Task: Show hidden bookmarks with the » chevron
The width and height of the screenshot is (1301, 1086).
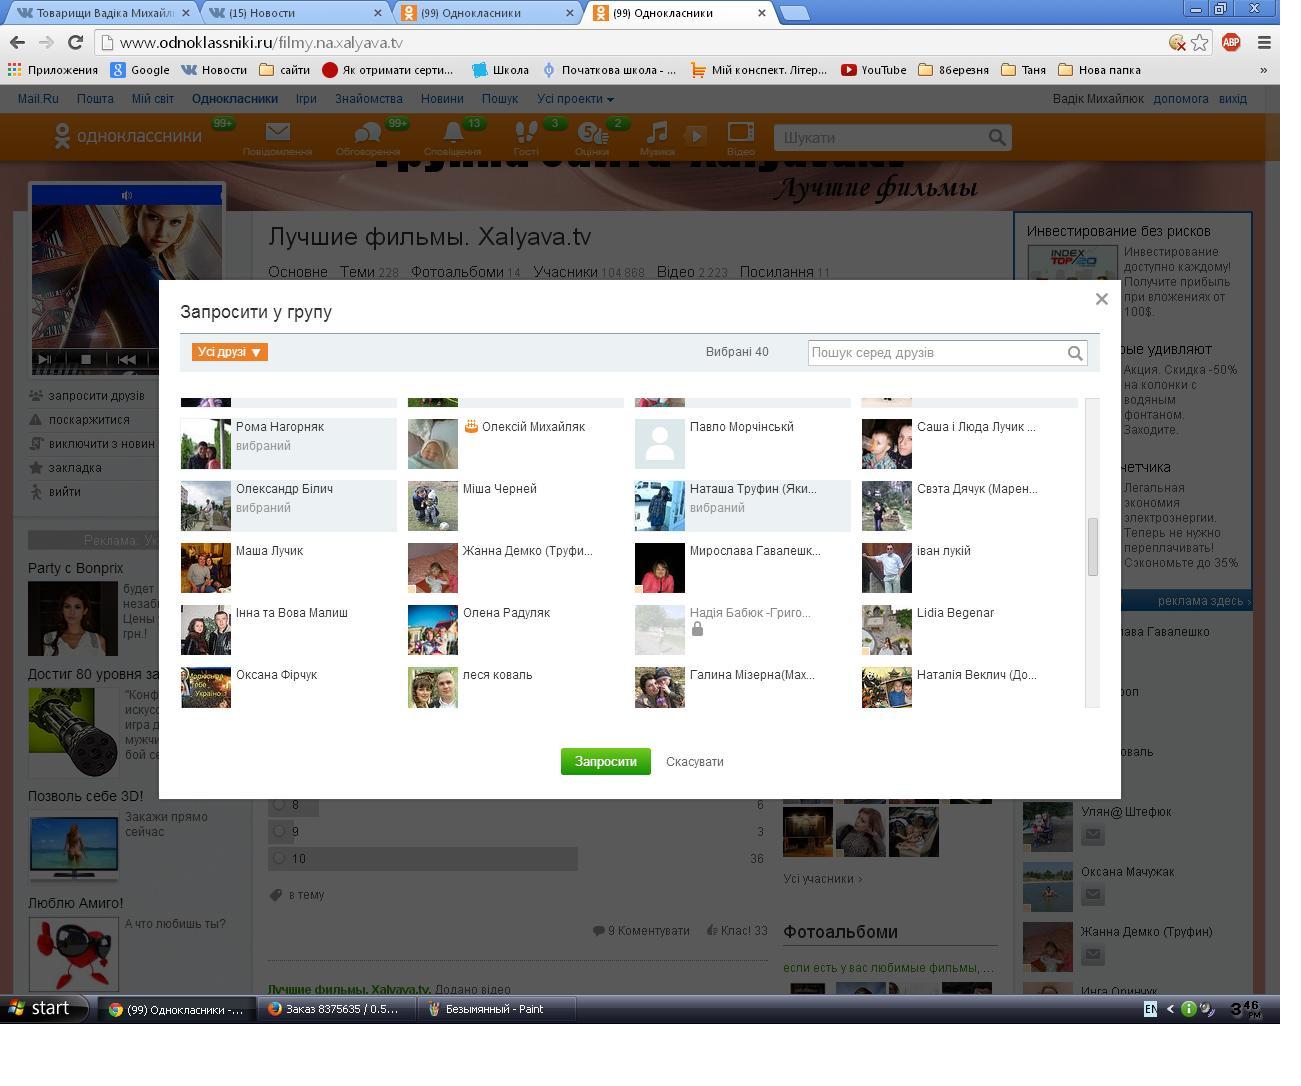Action: [1263, 70]
